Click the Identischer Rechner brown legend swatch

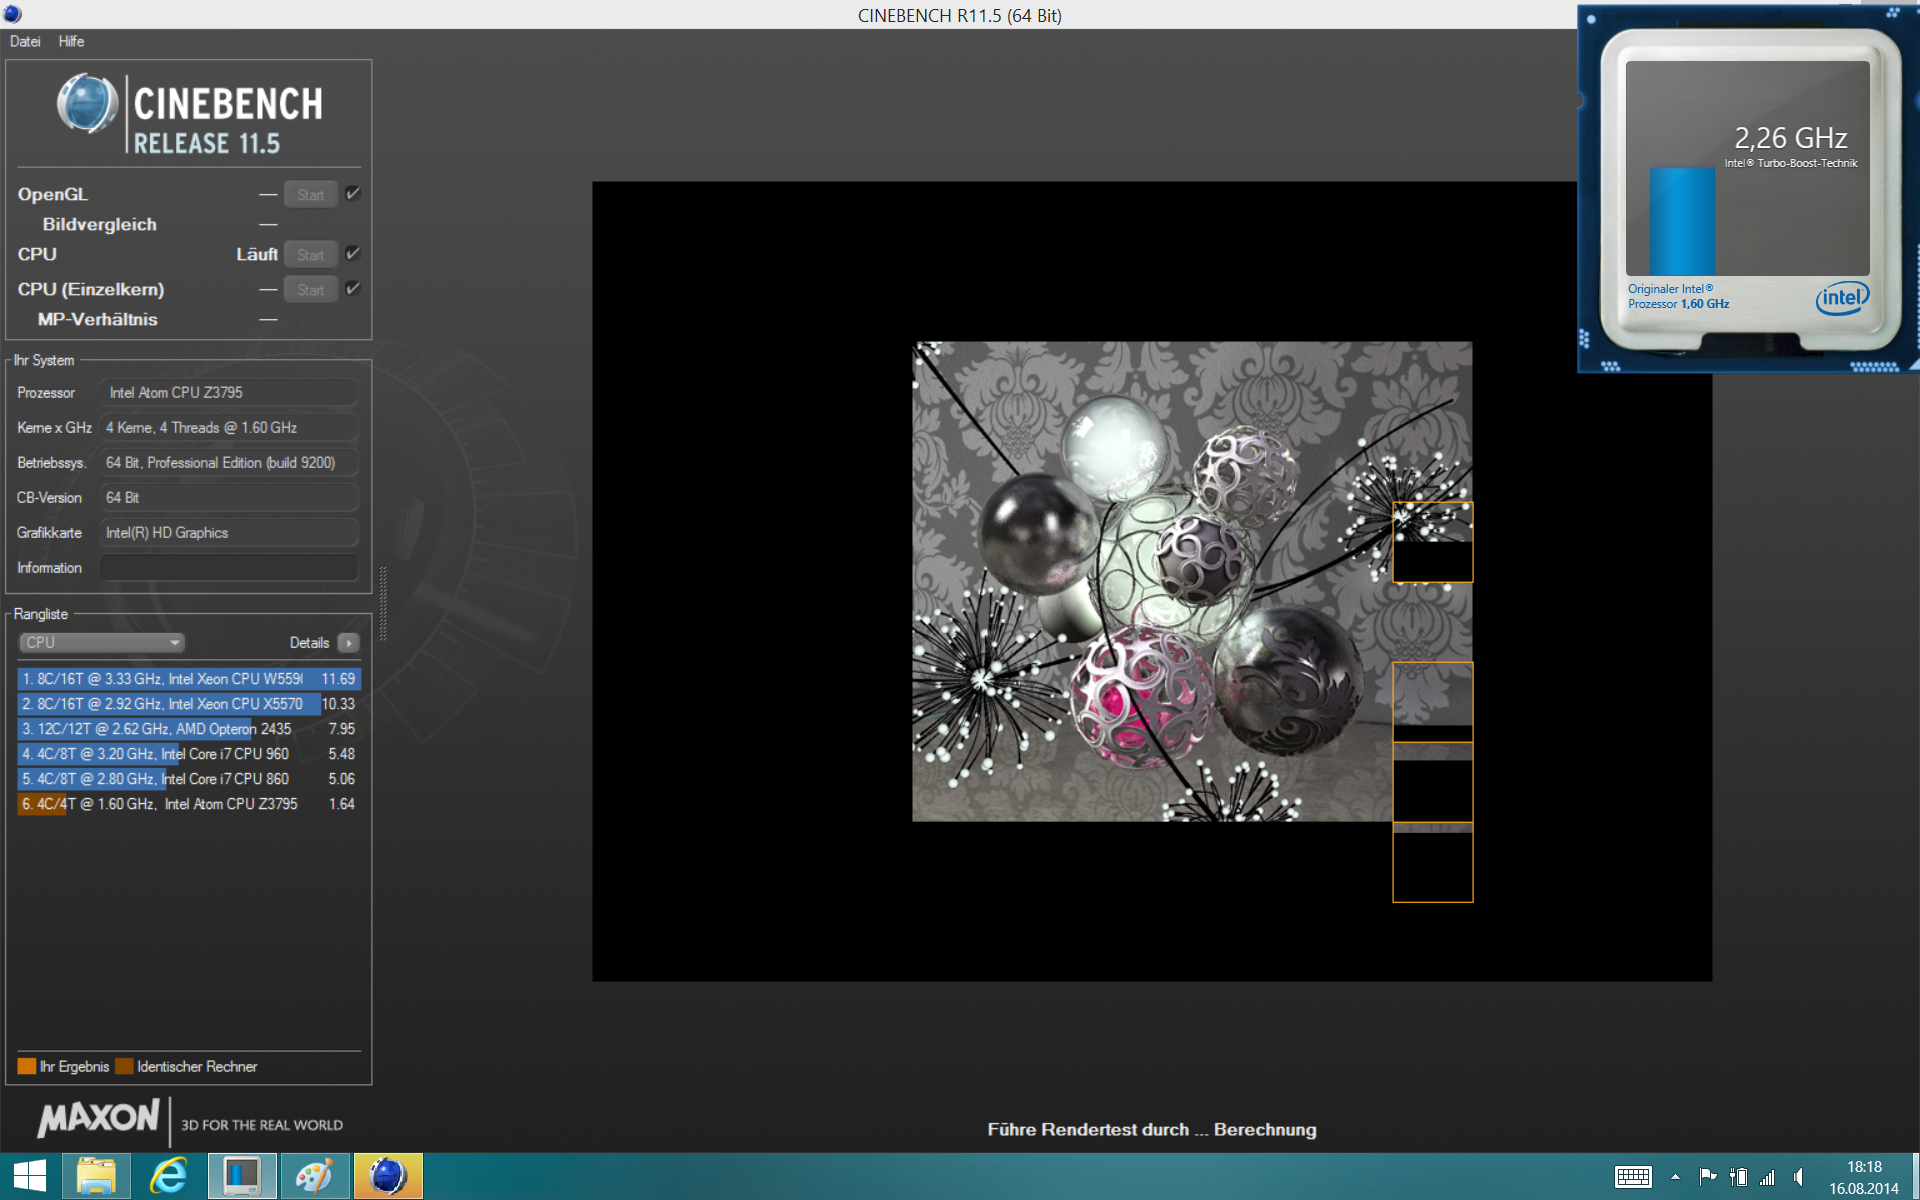click(124, 1066)
